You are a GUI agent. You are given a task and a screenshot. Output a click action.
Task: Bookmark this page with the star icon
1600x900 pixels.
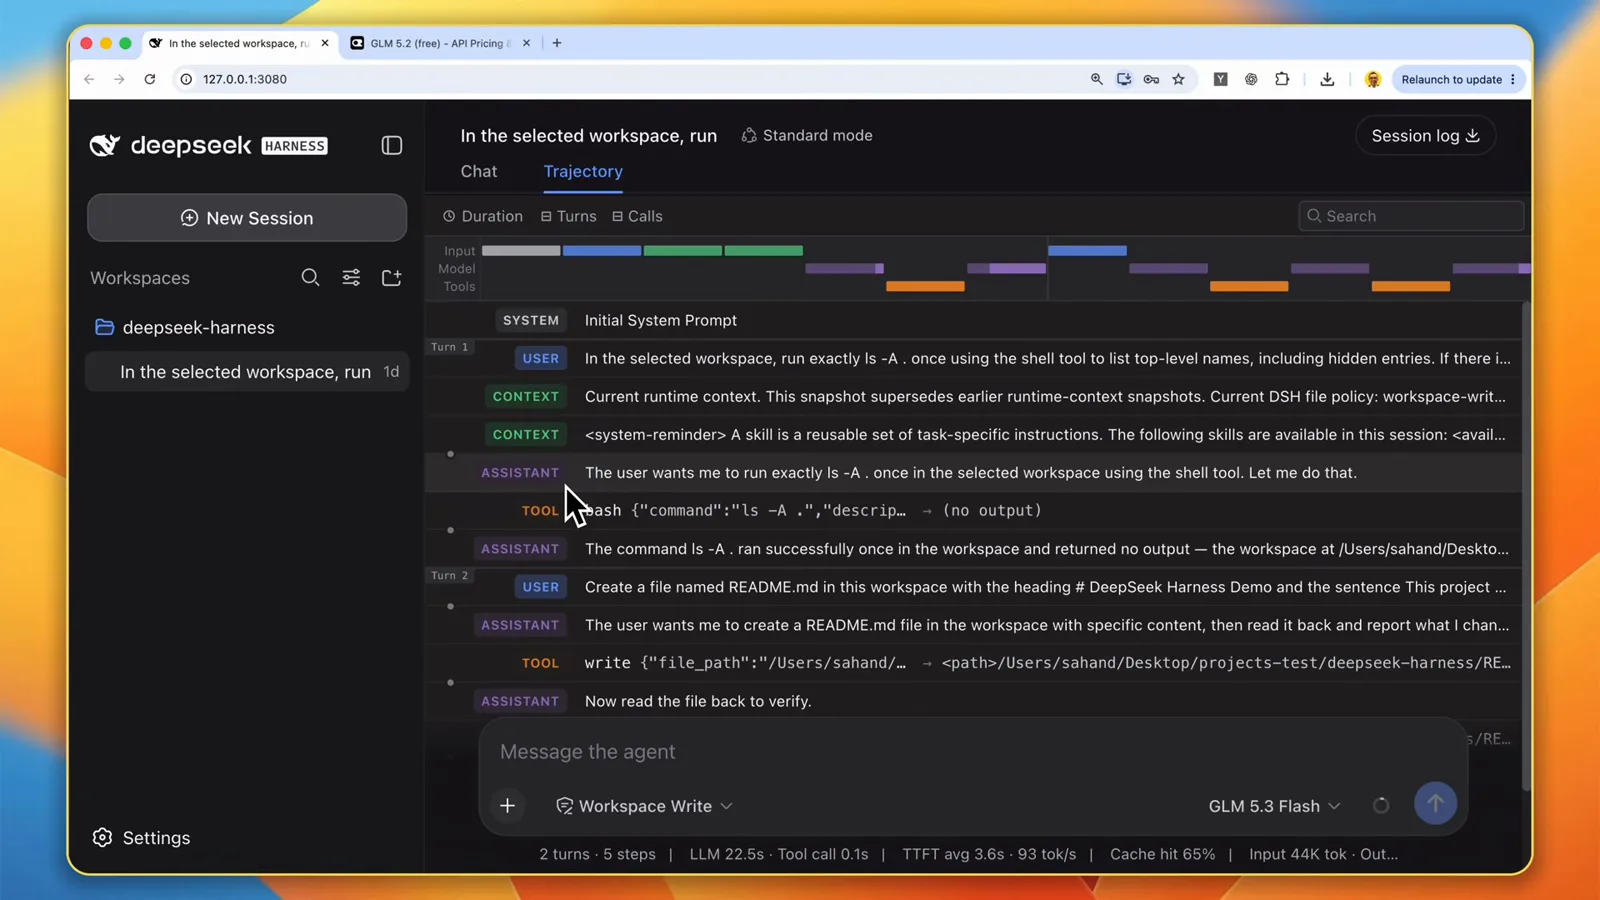pos(1178,79)
